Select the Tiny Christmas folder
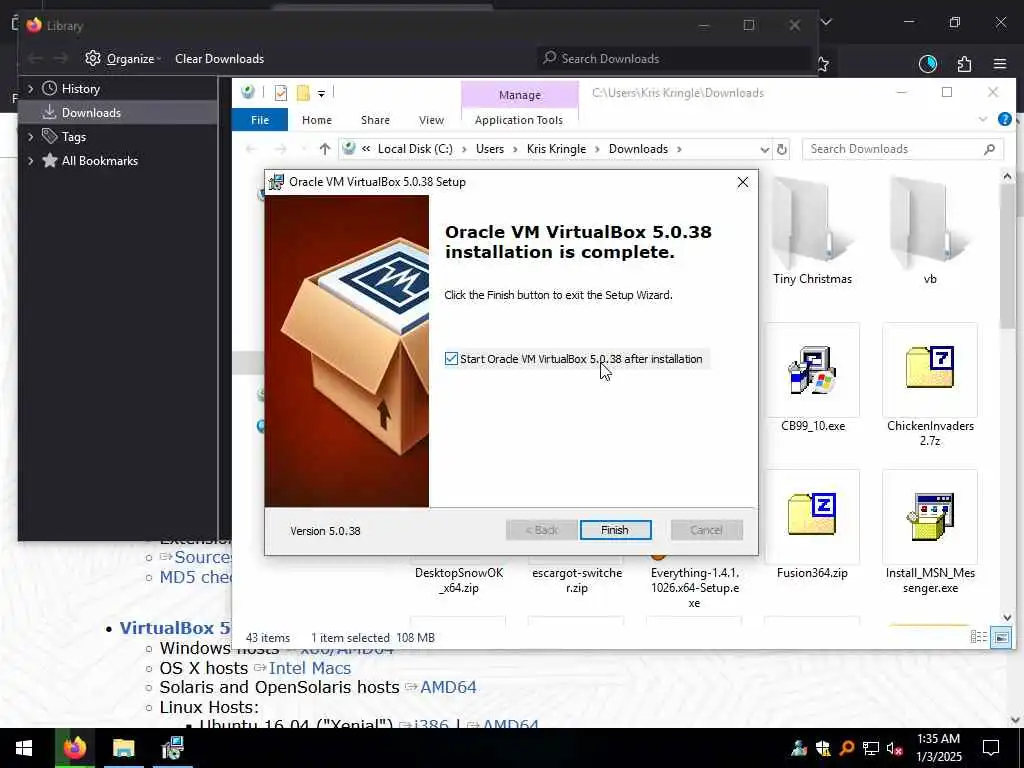 point(812,232)
